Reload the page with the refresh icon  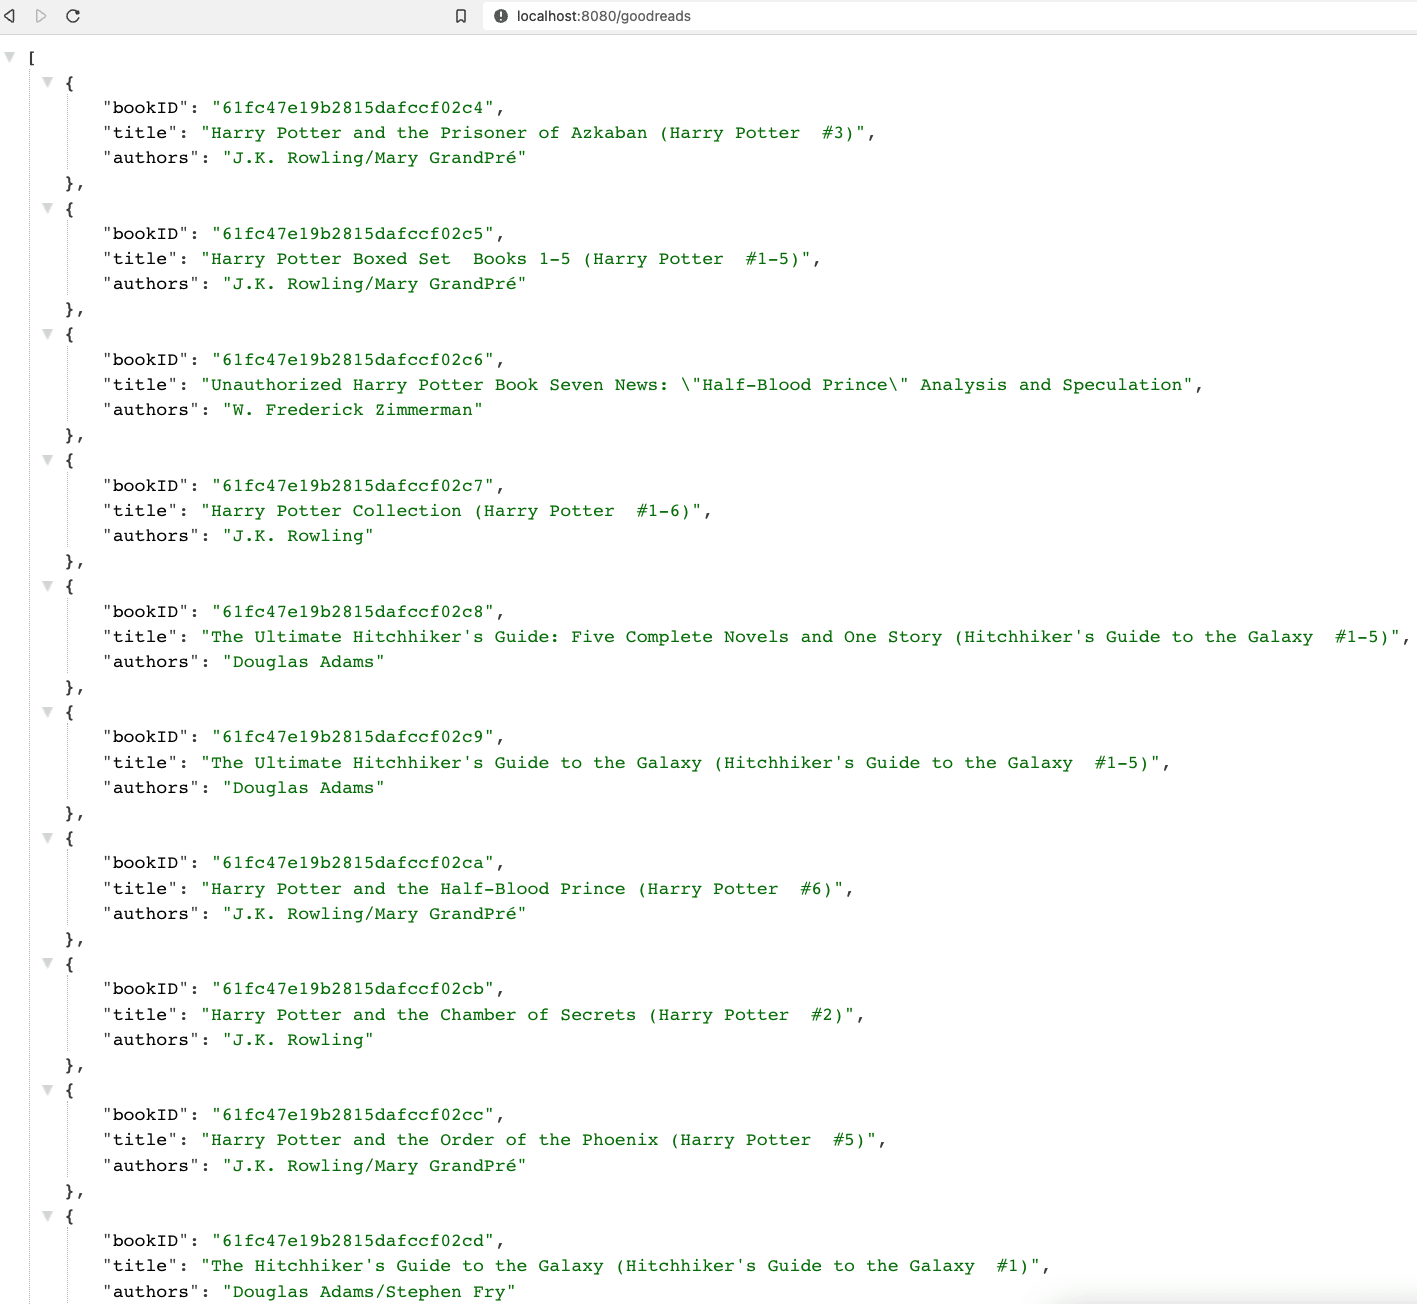(73, 16)
